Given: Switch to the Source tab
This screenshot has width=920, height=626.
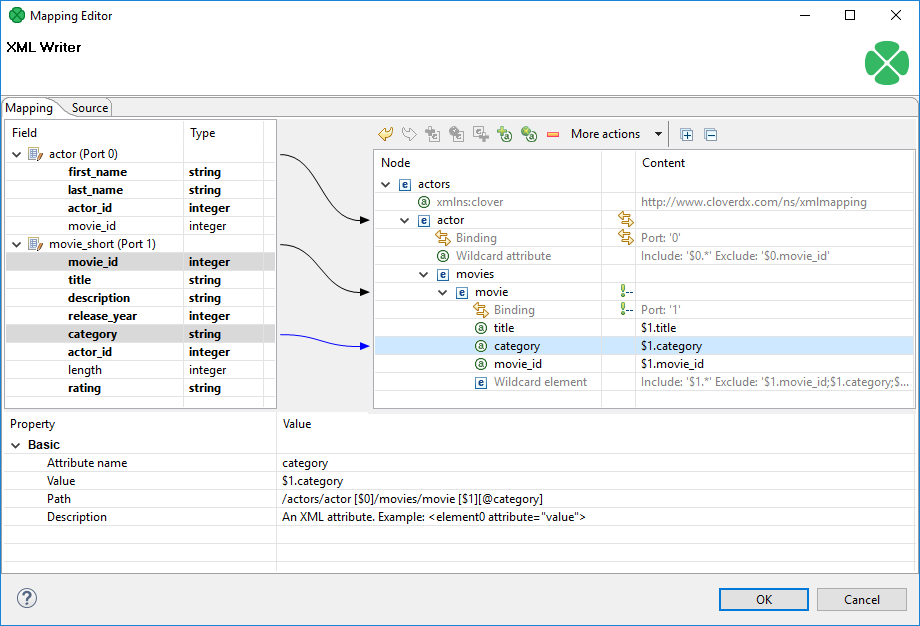Looking at the screenshot, I should point(90,108).
